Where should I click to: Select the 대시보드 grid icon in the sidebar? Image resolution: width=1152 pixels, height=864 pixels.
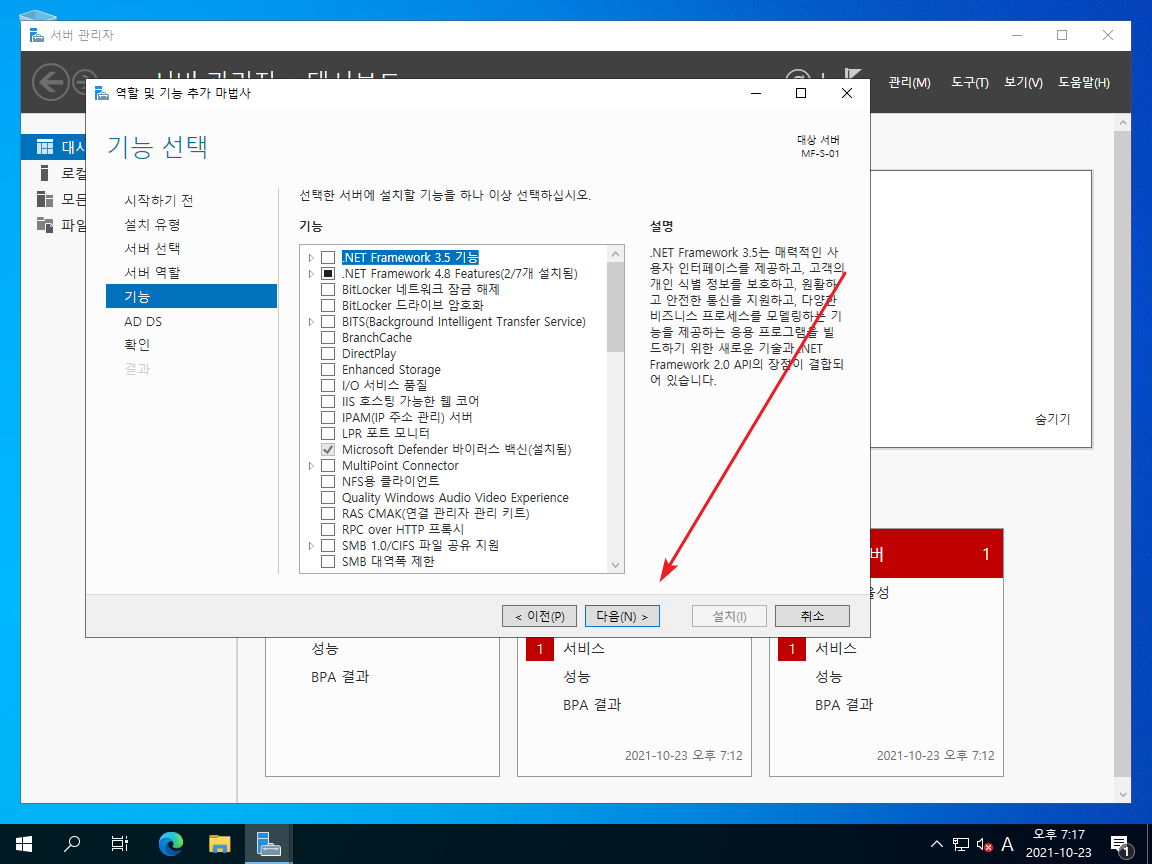[45, 147]
